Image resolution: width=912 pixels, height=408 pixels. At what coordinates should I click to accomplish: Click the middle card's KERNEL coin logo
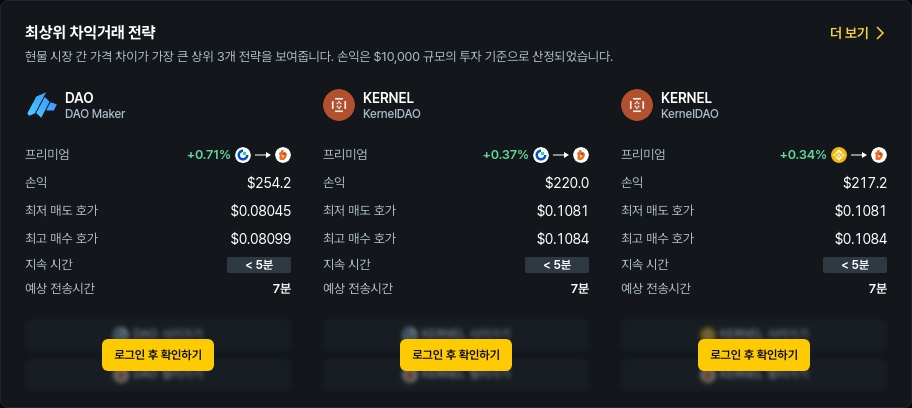point(338,105)
